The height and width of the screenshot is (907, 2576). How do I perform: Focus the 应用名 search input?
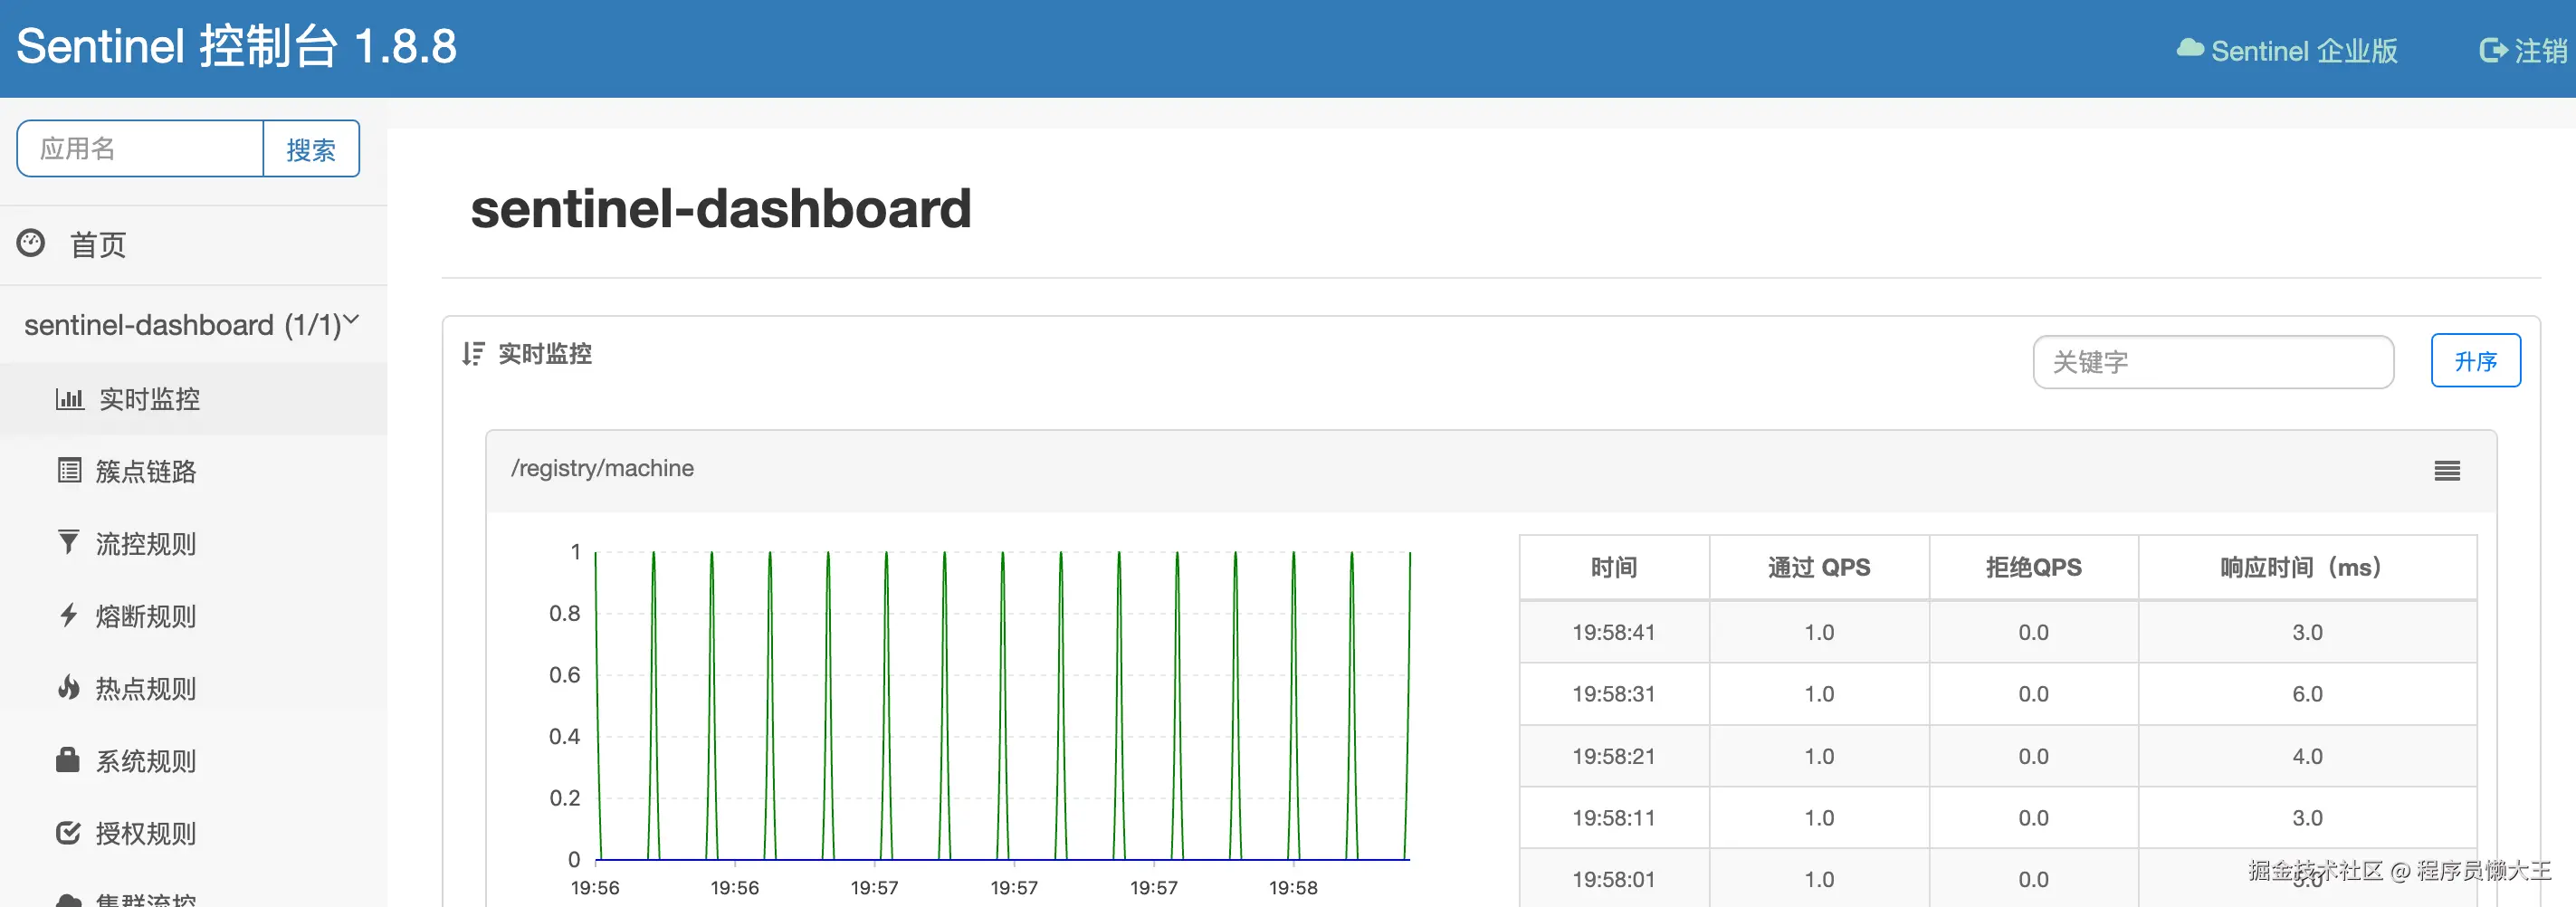click(140, 149)
